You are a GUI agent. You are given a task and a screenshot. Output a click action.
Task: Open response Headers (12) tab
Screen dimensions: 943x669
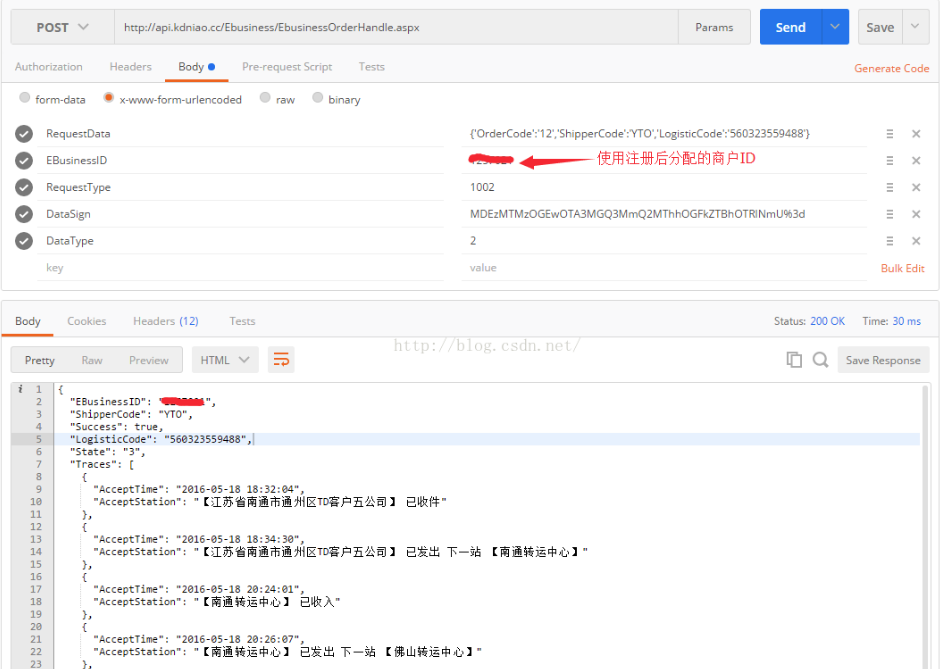coord(165,321)
